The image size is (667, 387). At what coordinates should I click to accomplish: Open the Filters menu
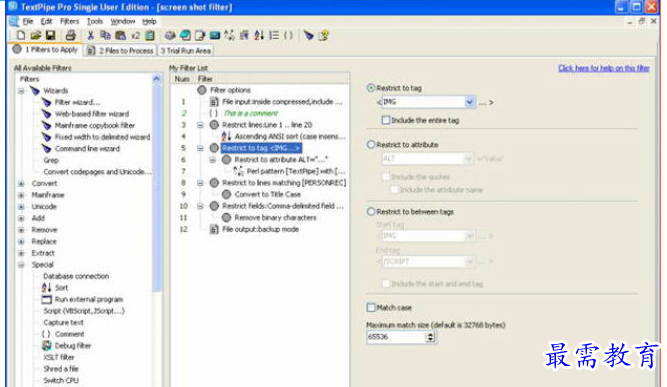tap(69, 21)
